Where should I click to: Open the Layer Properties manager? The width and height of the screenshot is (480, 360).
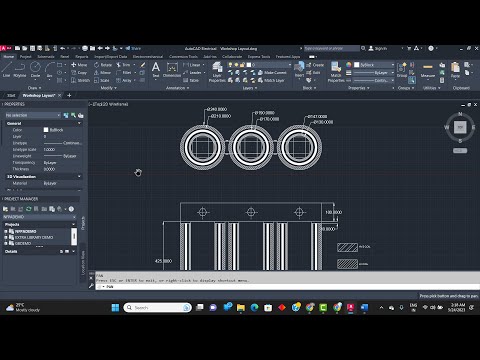click(x=217, y=72)
